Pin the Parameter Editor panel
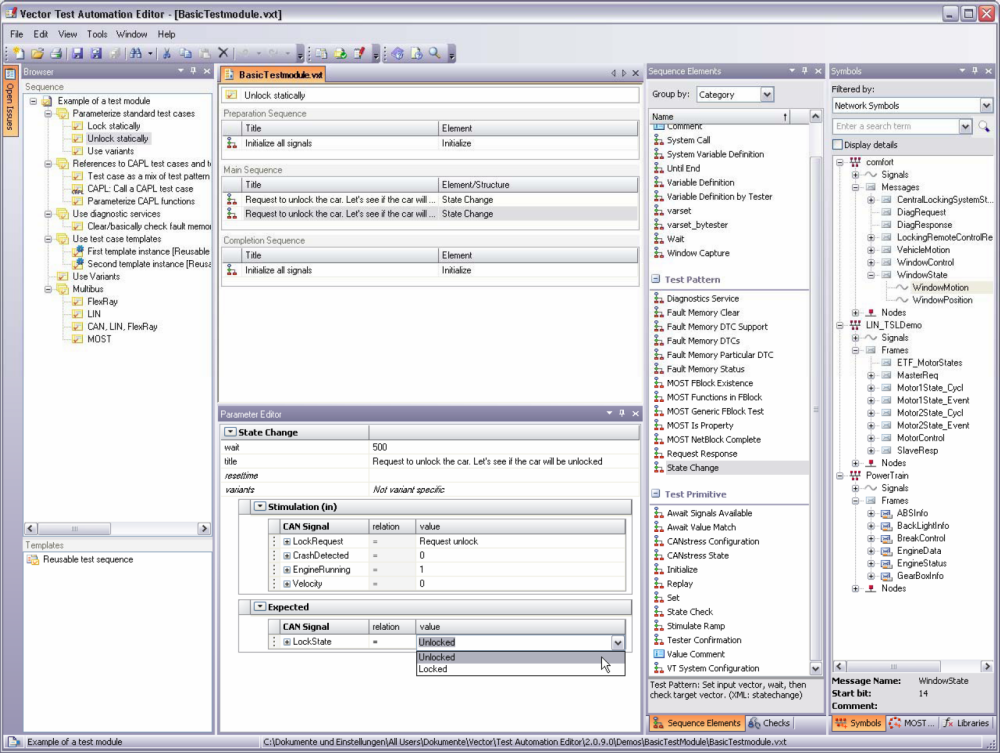Image resolution: width=1000 pixels, height=753 pixels. [x=621, y=414]
